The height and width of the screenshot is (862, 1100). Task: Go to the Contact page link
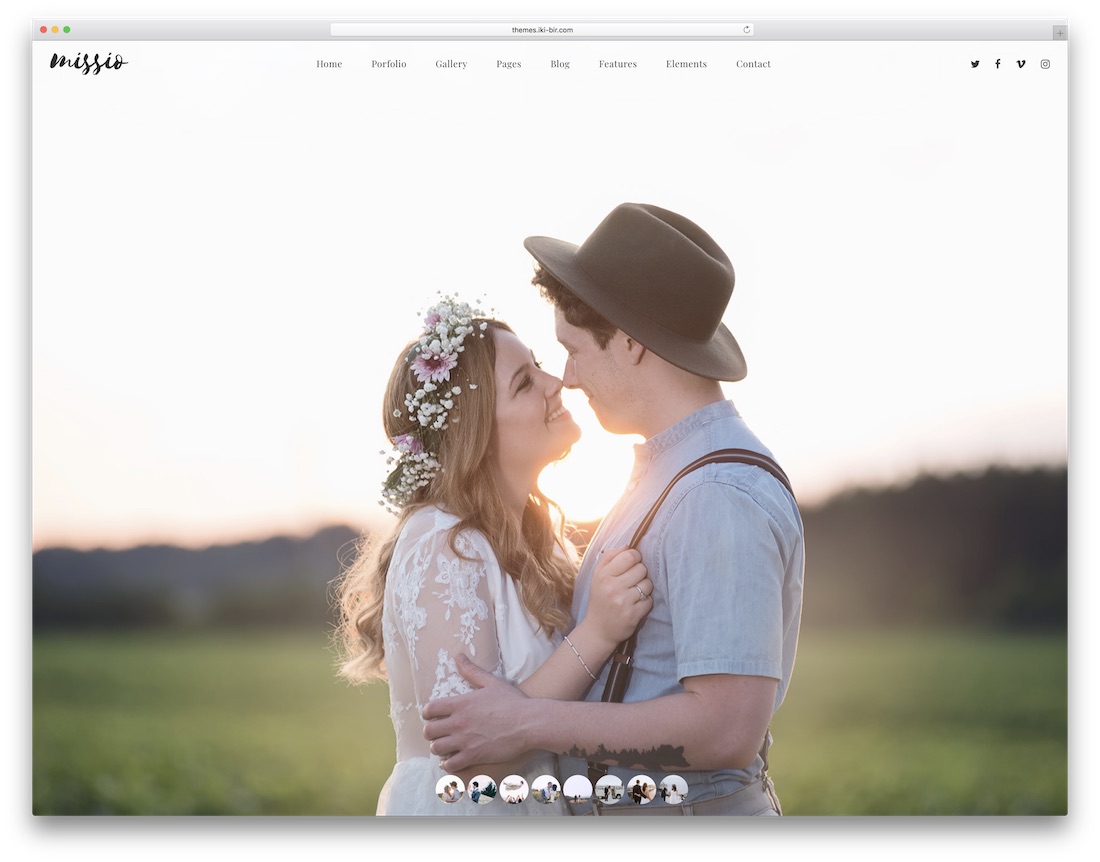click(752, 63)
